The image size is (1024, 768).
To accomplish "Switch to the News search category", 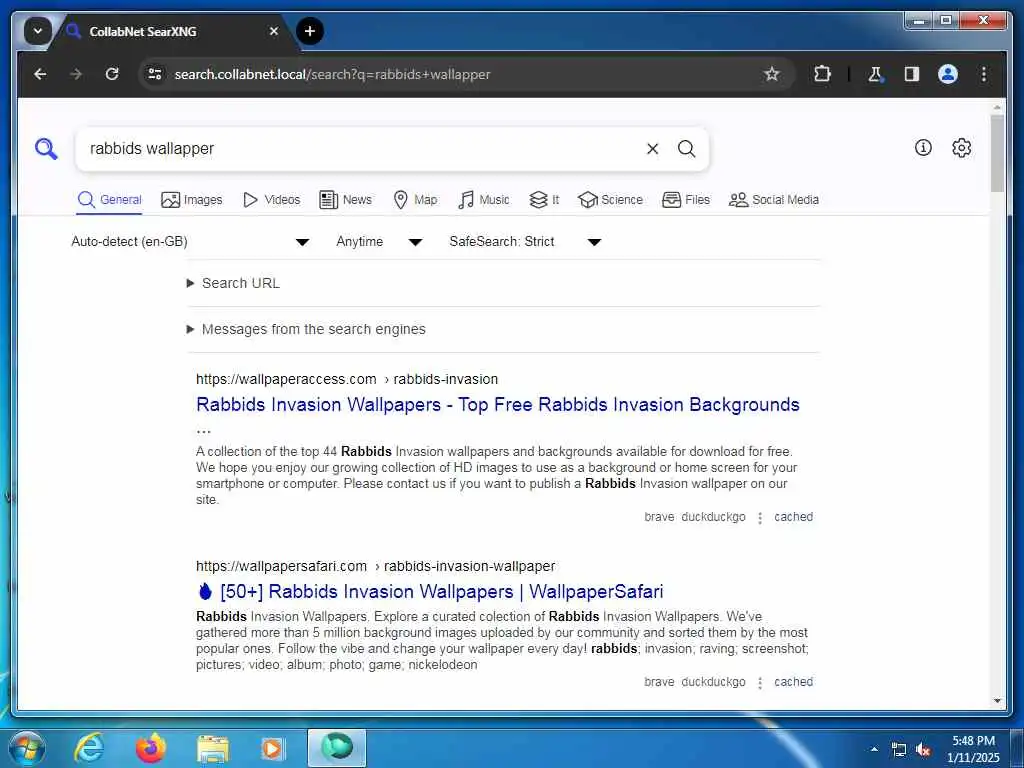I will [x=345, y=200].
